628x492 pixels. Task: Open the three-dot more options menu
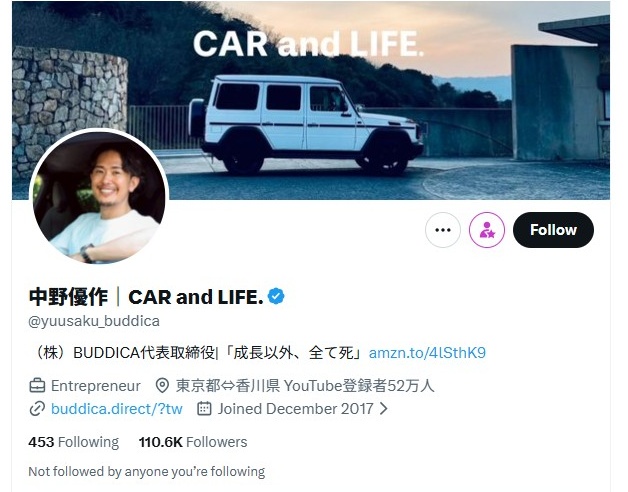(x=443, y=230)
